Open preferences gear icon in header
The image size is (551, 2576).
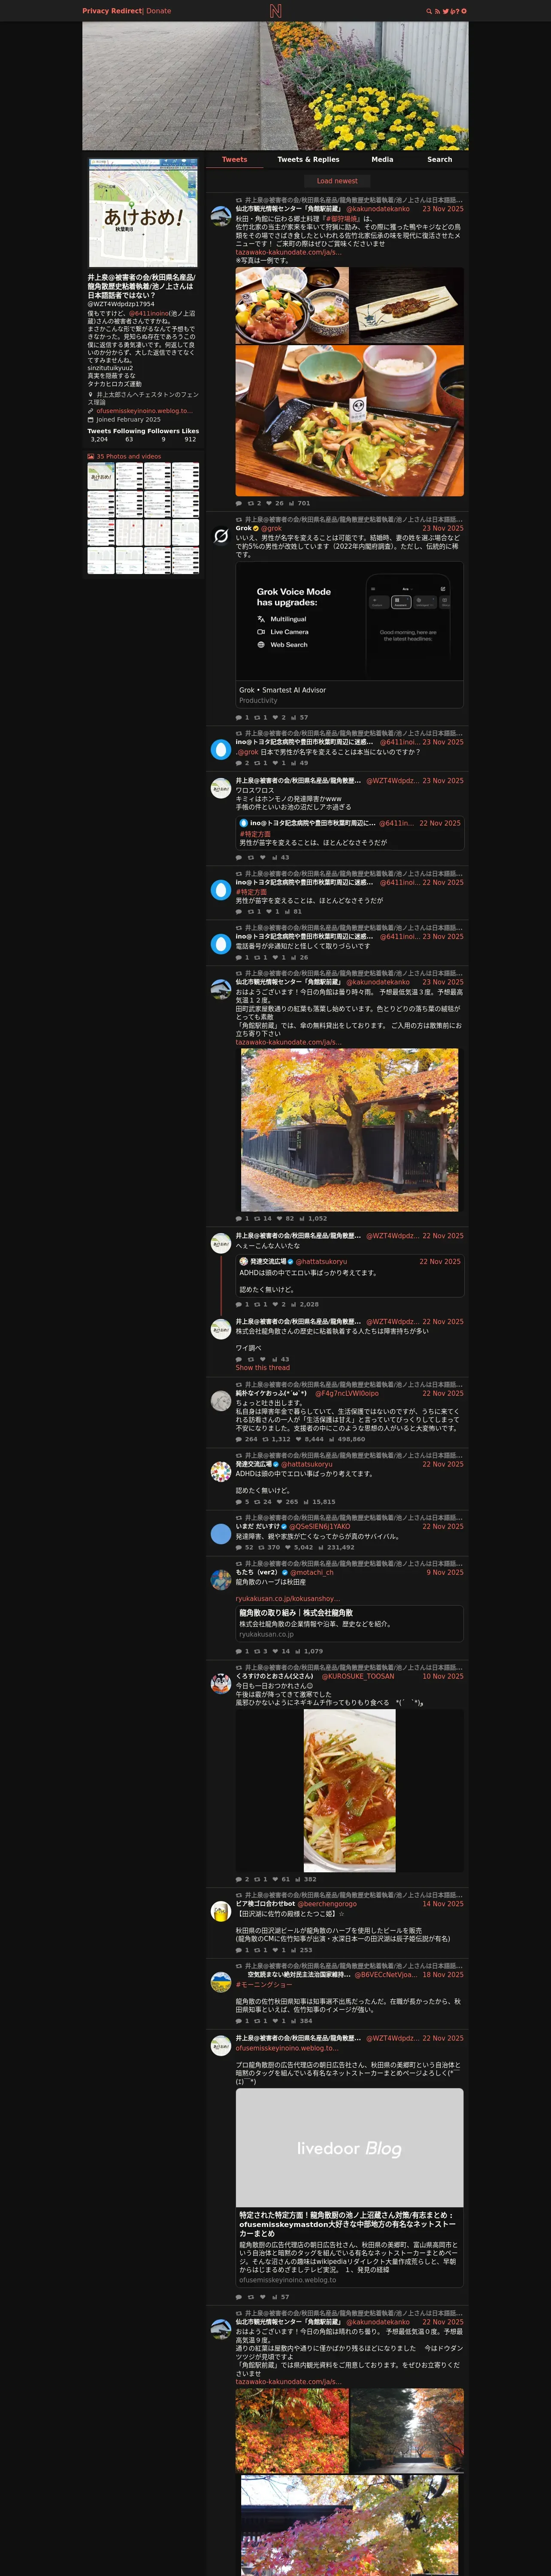pos(464,11)
